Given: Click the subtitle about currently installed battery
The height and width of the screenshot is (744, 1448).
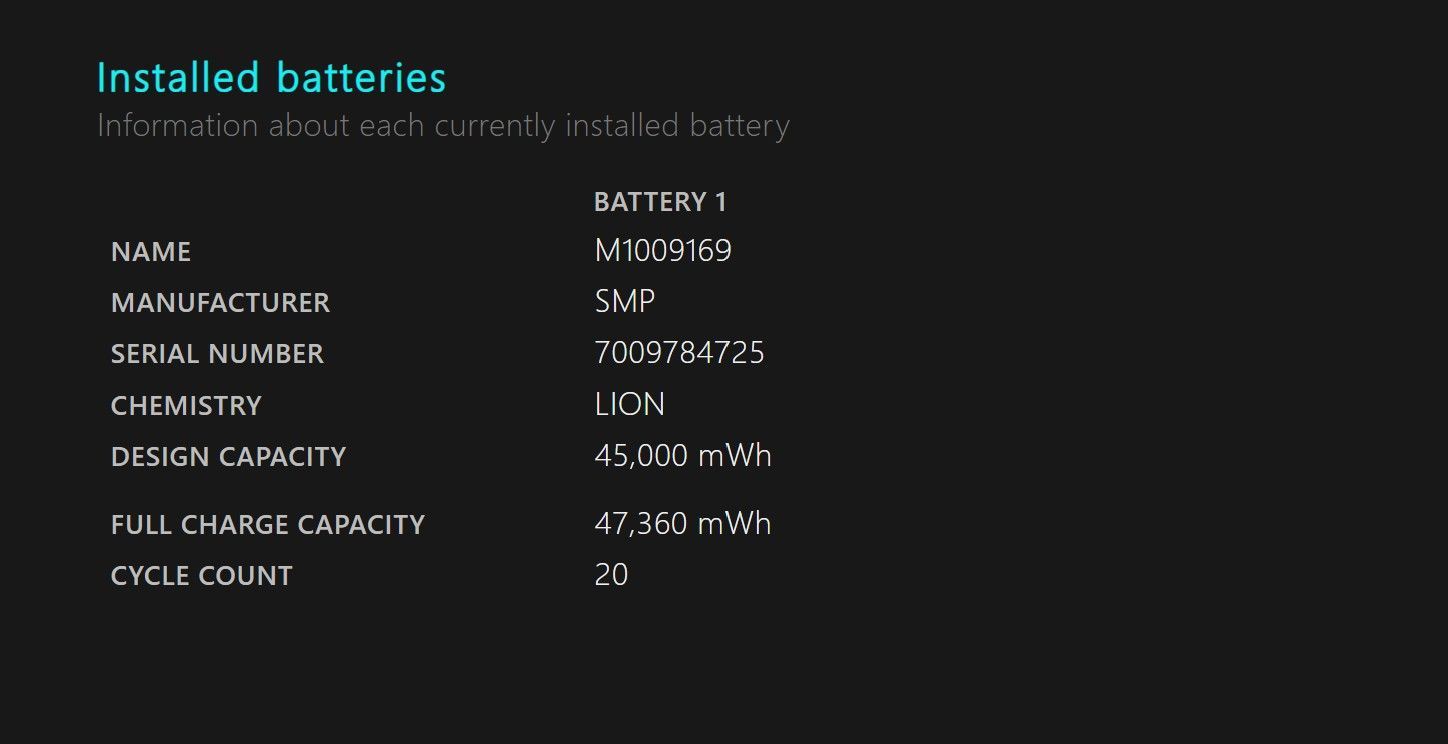Looking at the screenshot, I should (443, 126).
